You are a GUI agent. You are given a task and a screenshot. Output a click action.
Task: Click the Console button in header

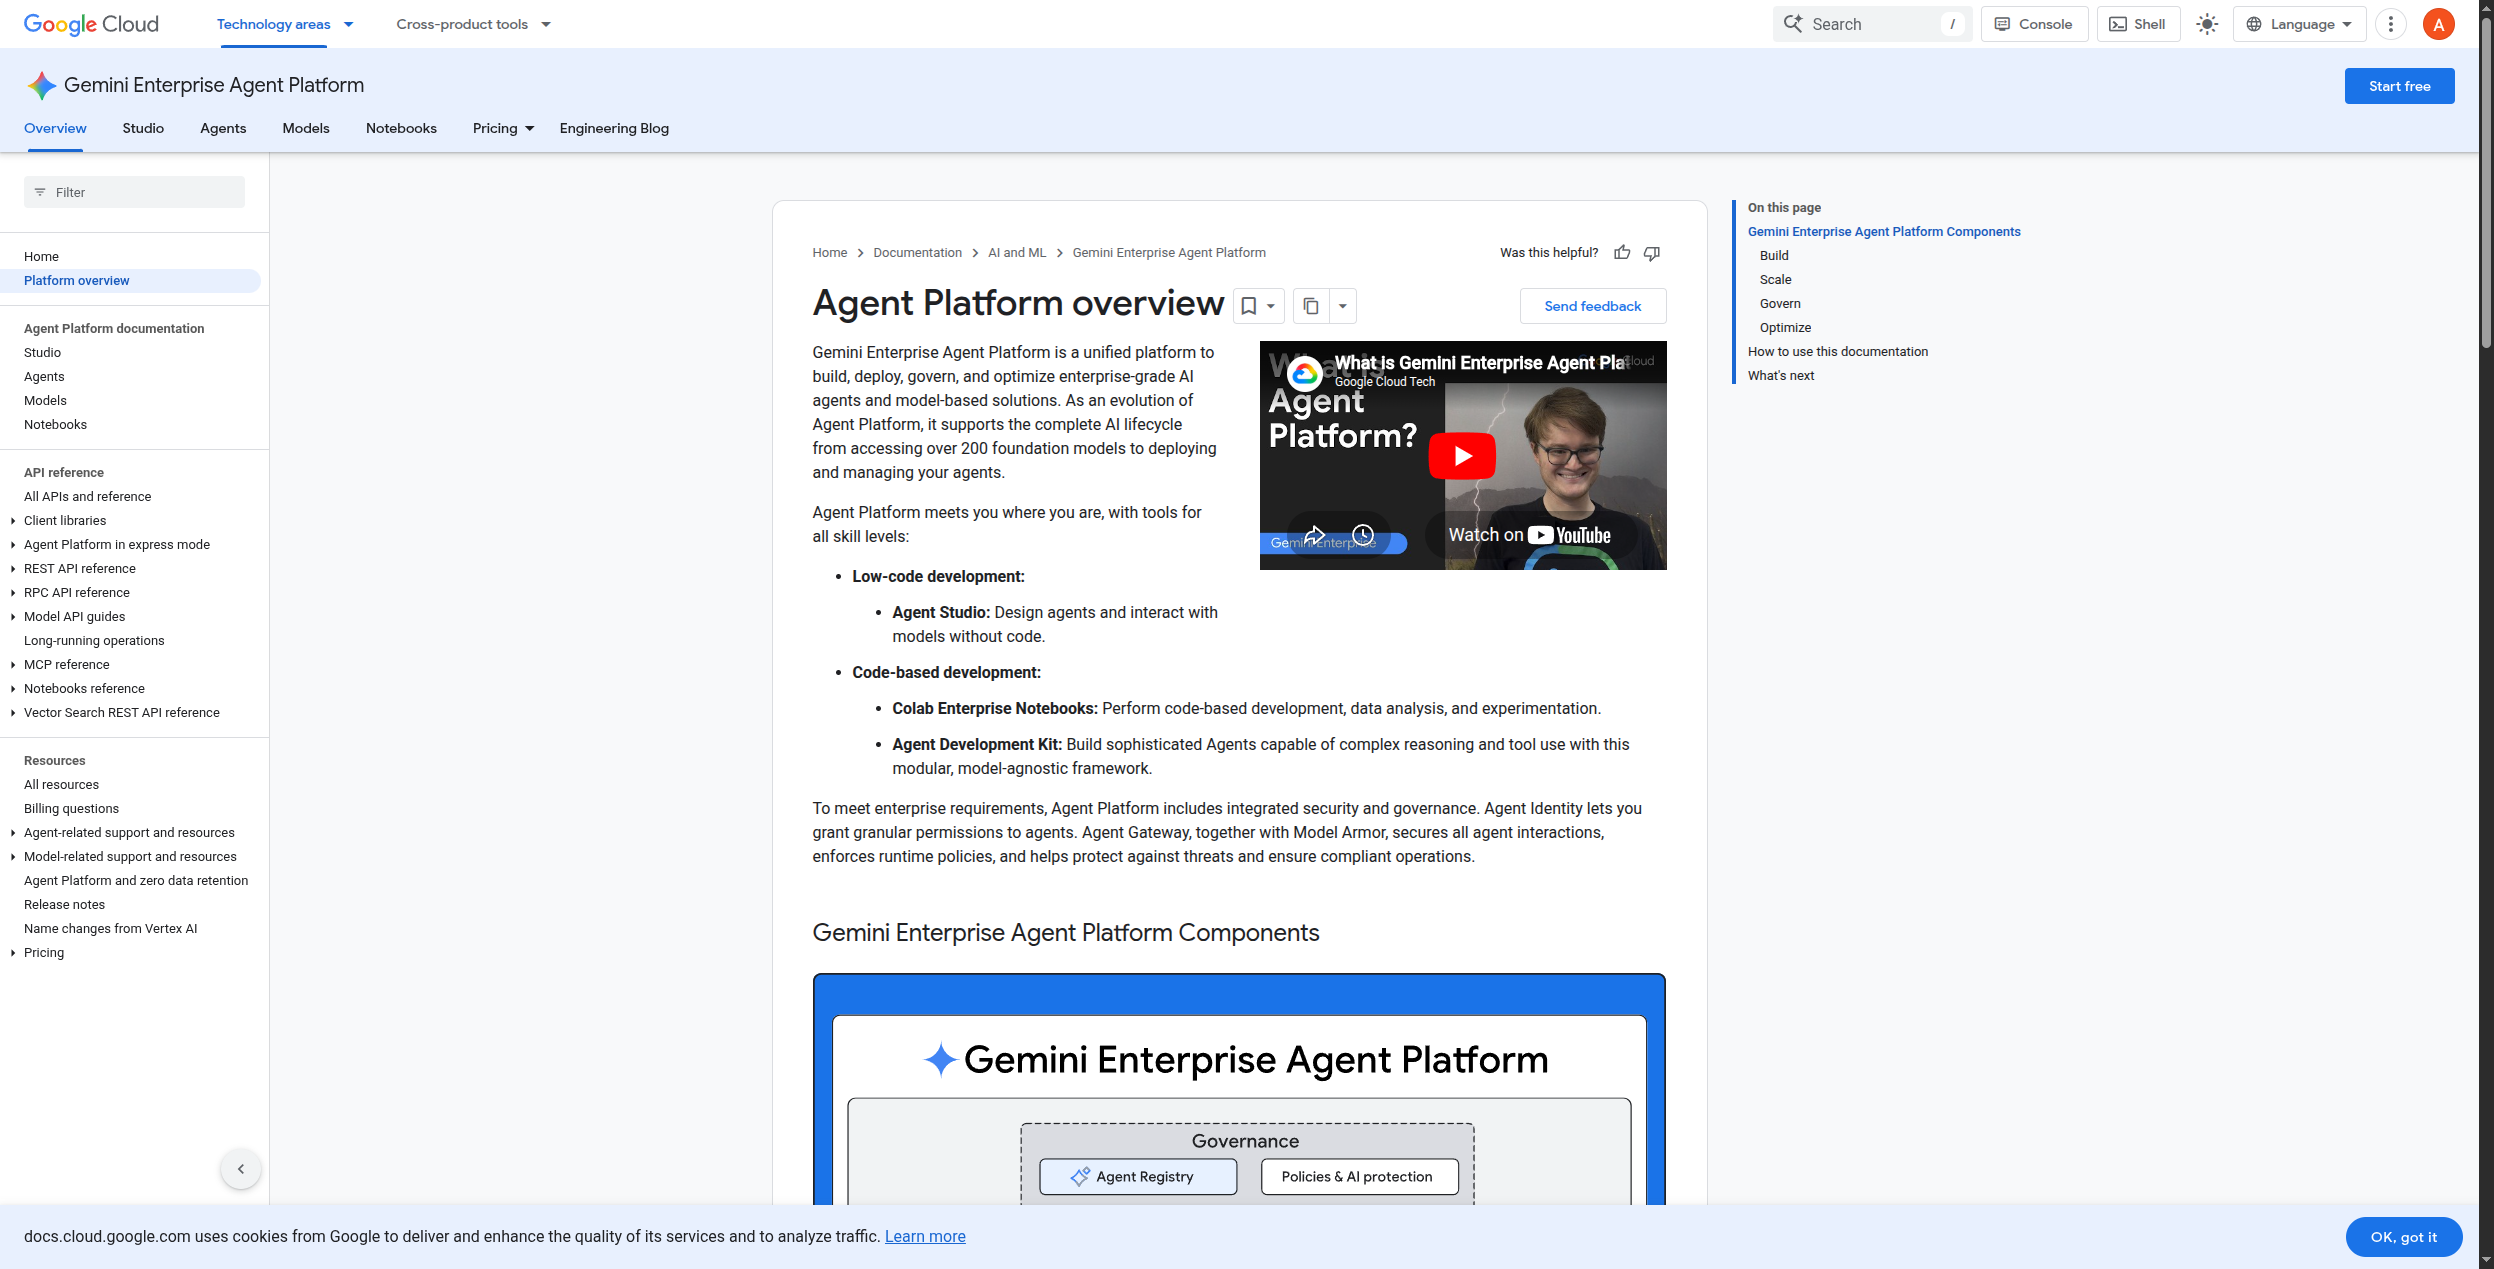[2034, 24]
